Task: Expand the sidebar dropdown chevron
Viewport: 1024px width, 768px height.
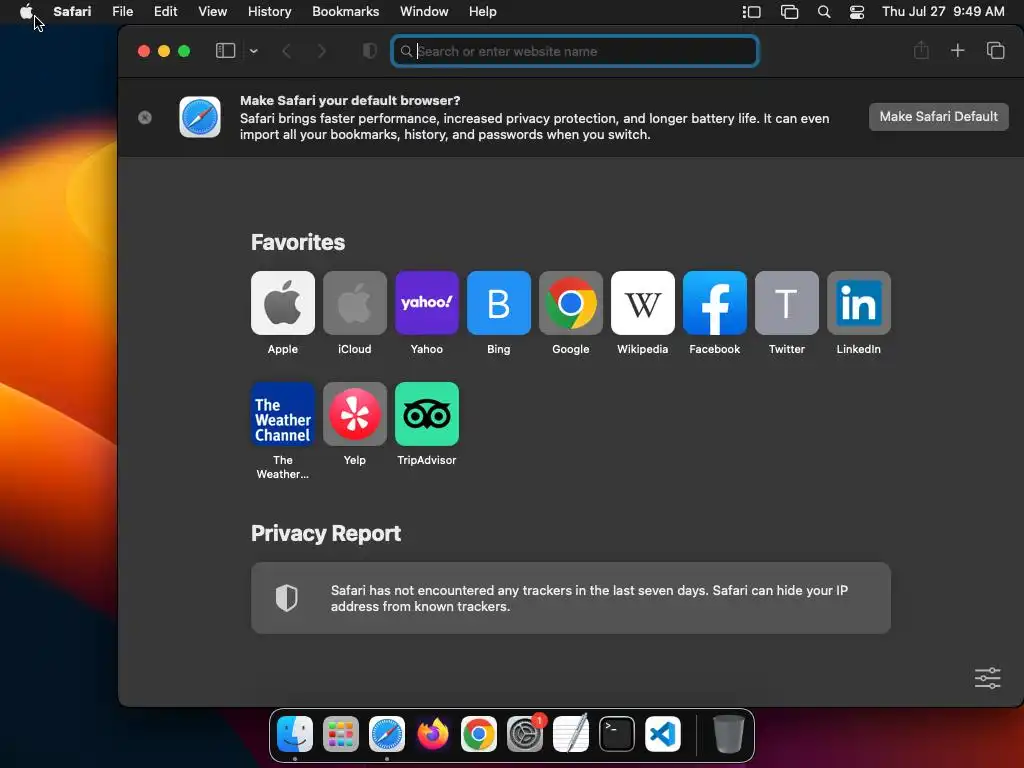Action: click(x=253, y=51)
